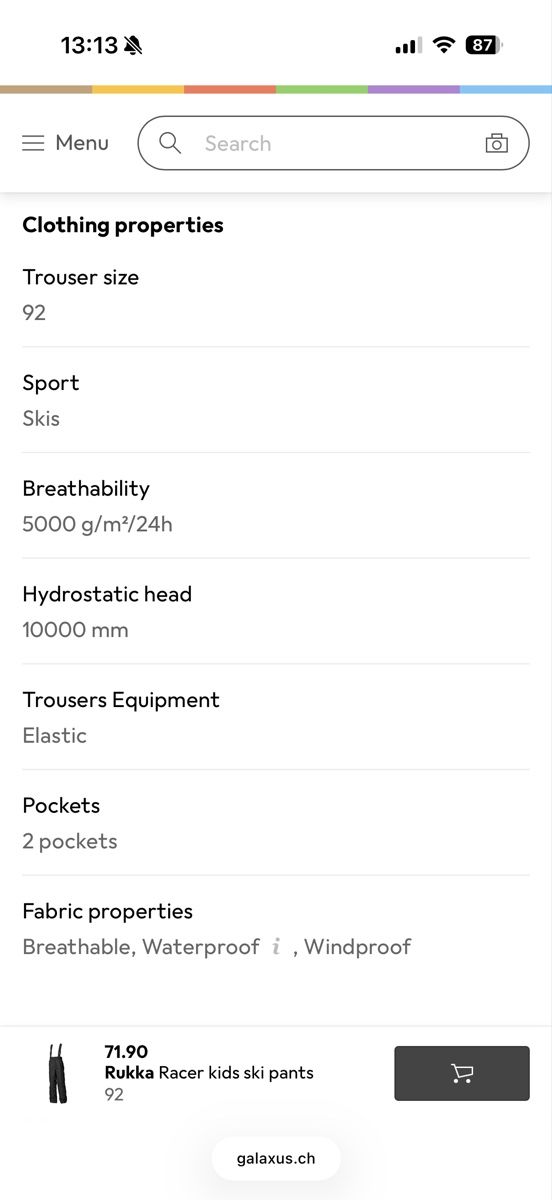Select the Hydrostatic head row
The width and height of the screenshot is (552, 1200).
coord(276,611)
